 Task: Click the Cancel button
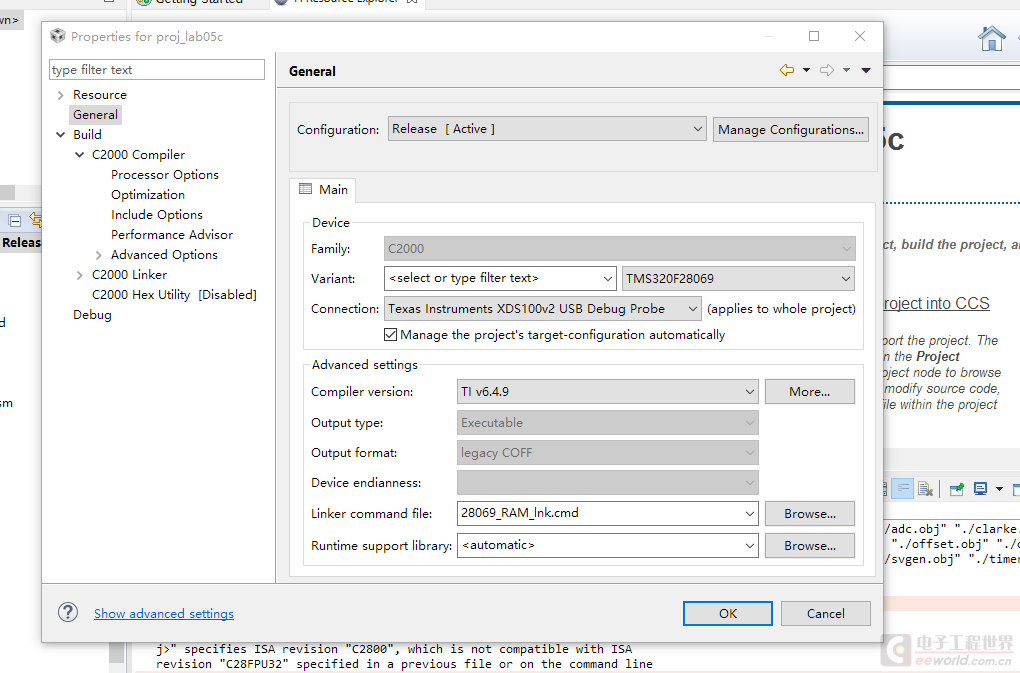click(x=825, y=613)
